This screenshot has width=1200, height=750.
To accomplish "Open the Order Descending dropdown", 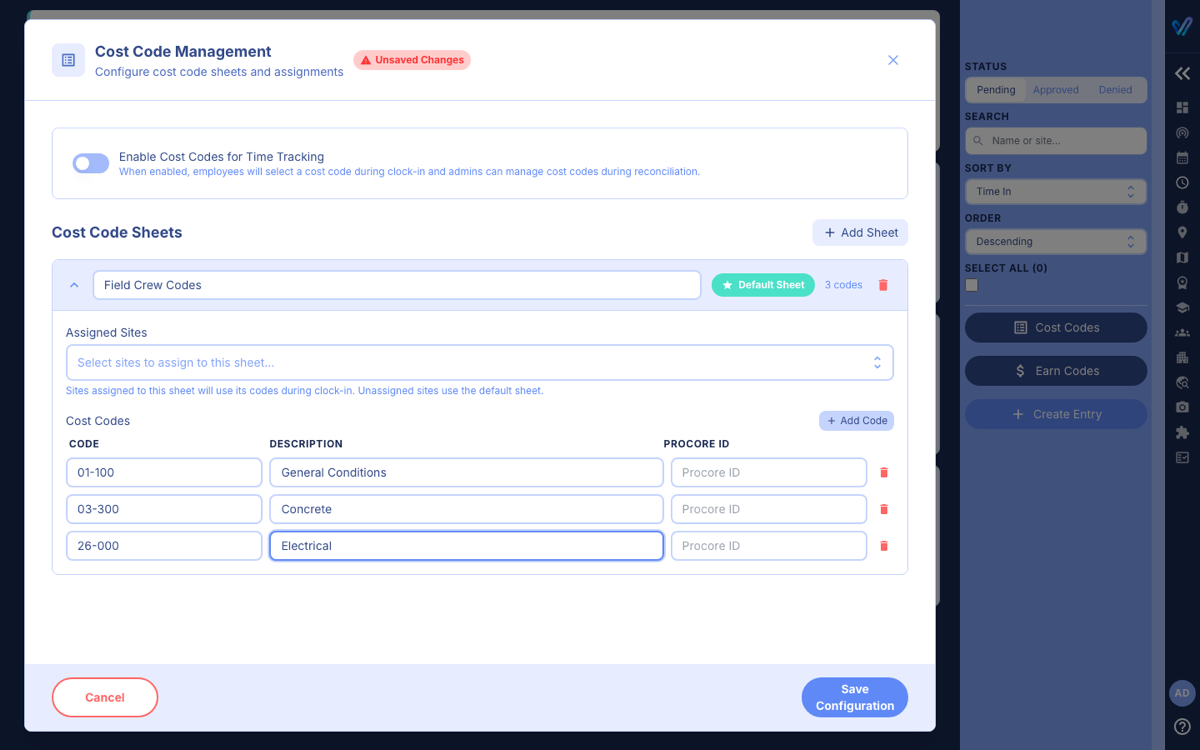I will click(x=1056, y=241).
